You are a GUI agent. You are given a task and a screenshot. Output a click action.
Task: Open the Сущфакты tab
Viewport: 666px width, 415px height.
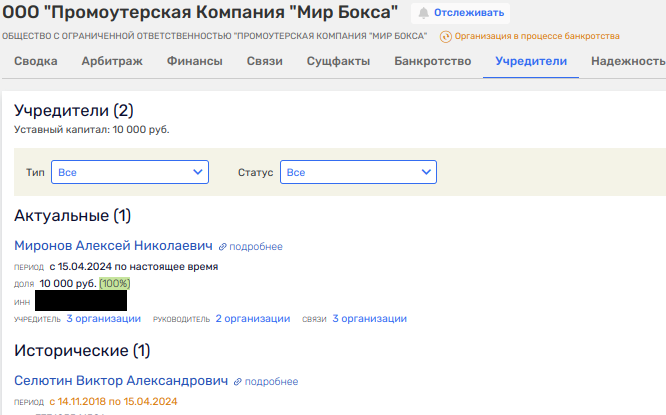338,61
